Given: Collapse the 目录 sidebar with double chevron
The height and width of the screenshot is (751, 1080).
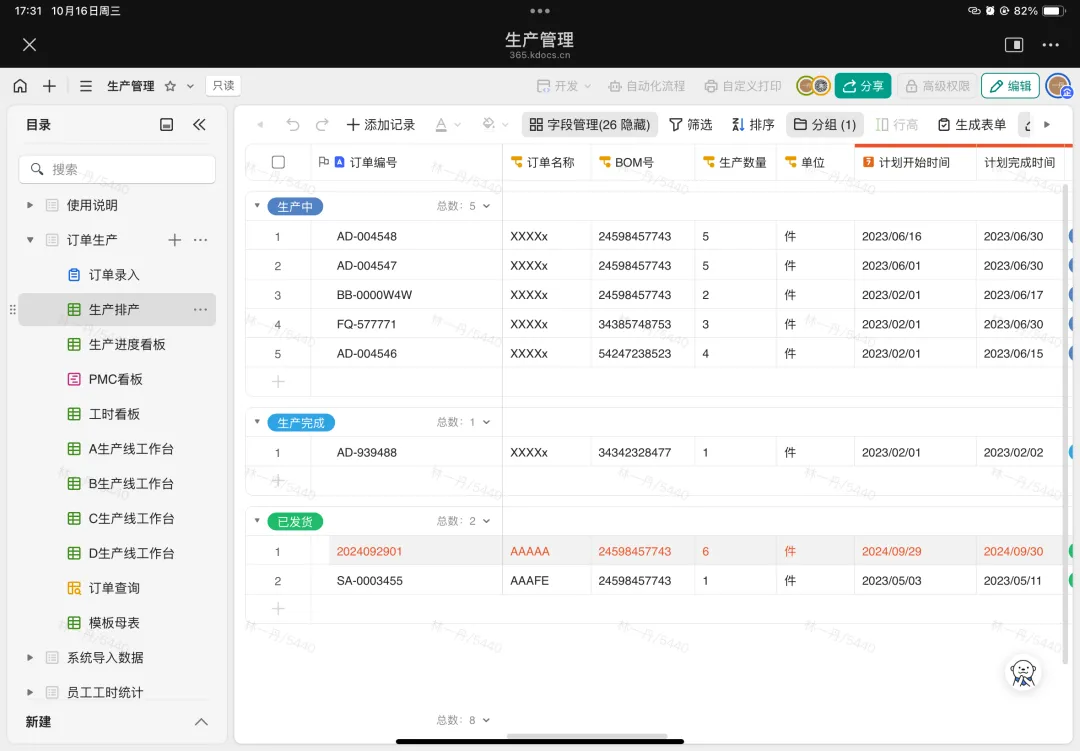Looking at the screenshot, I should tap(199, 125).
